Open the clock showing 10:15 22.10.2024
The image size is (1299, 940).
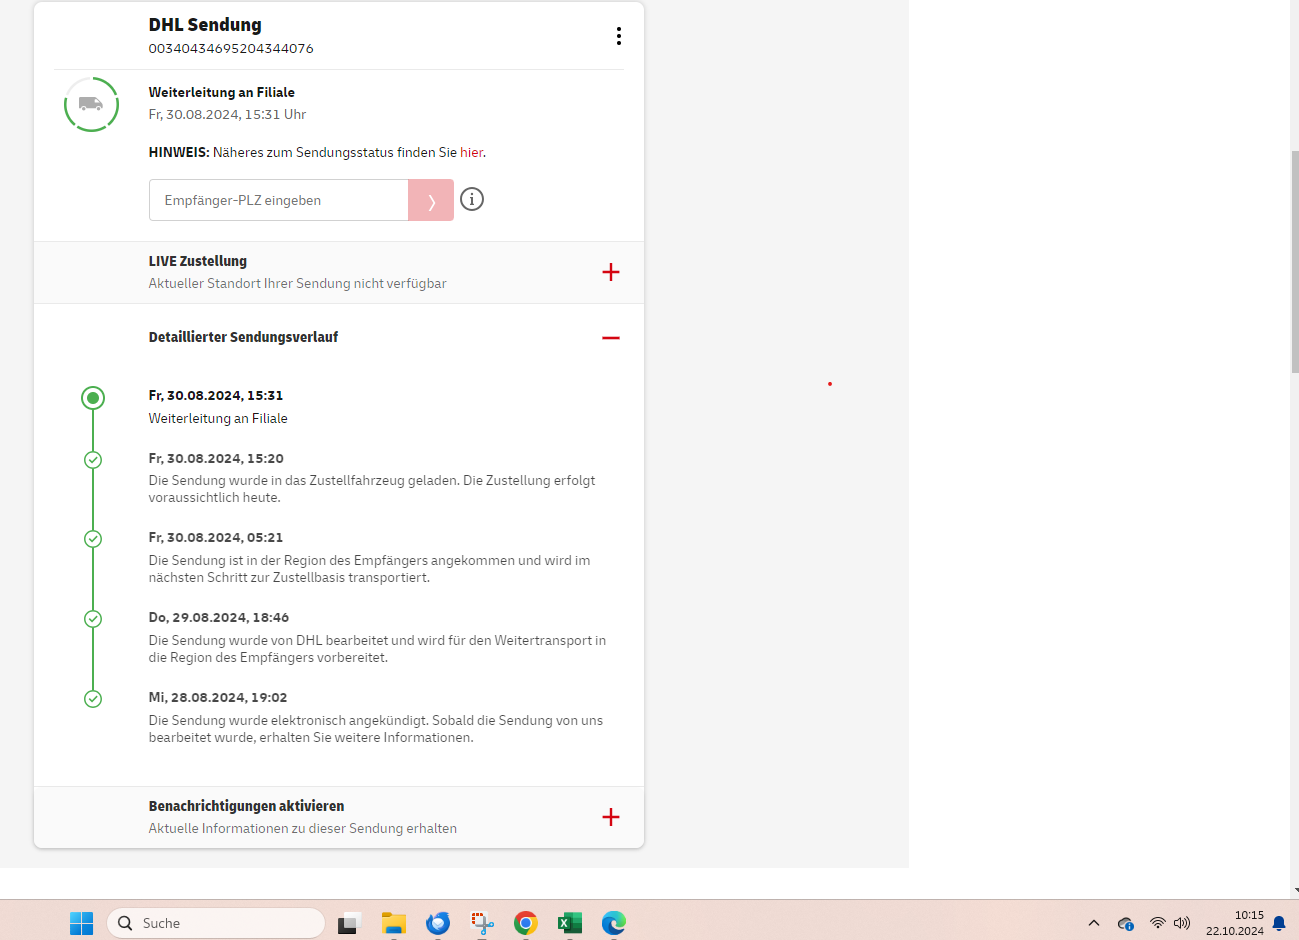(1235, 923)
